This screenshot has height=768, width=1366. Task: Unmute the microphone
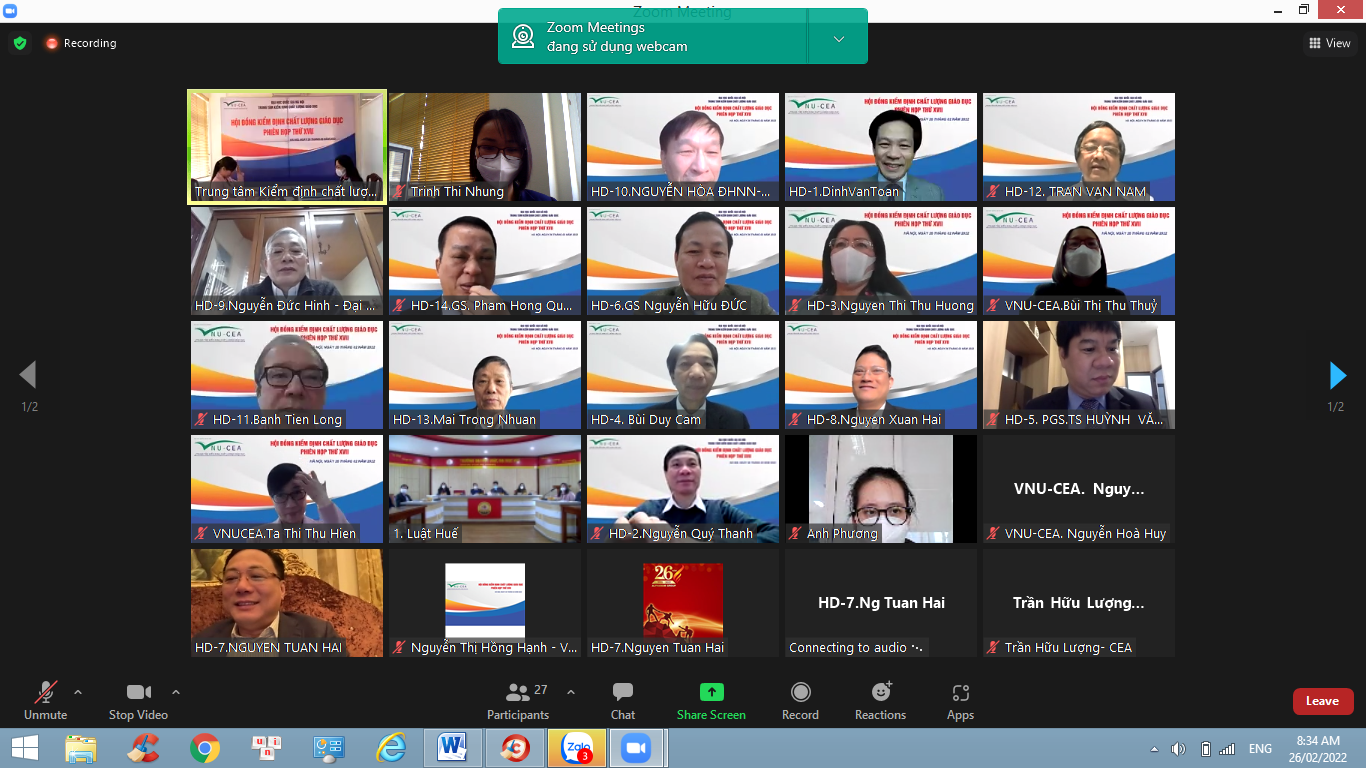(45, 700)
